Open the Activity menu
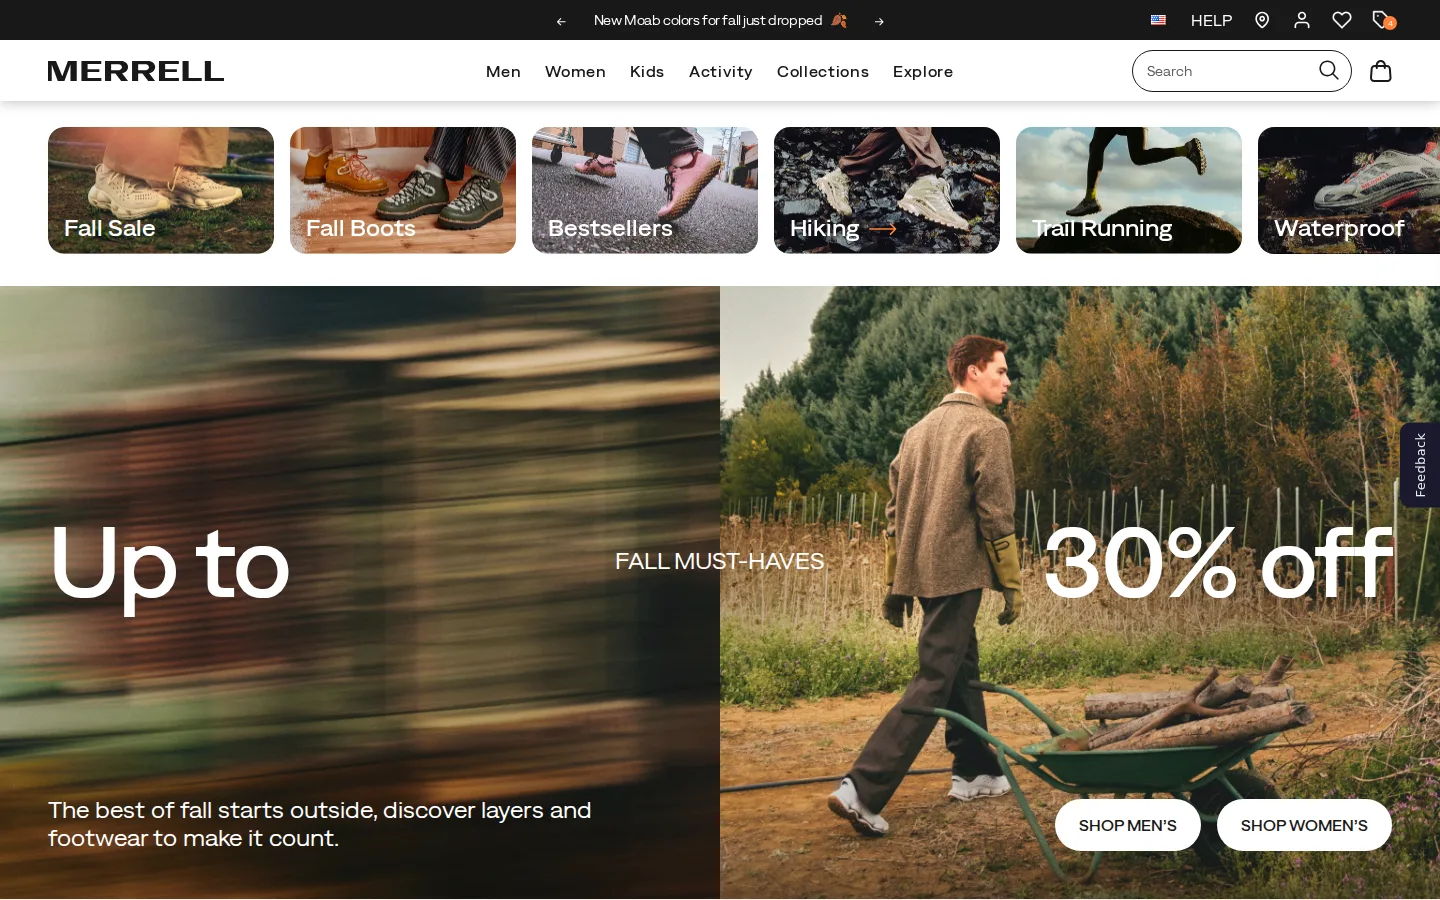The image size is (1440, 900). 720,72
